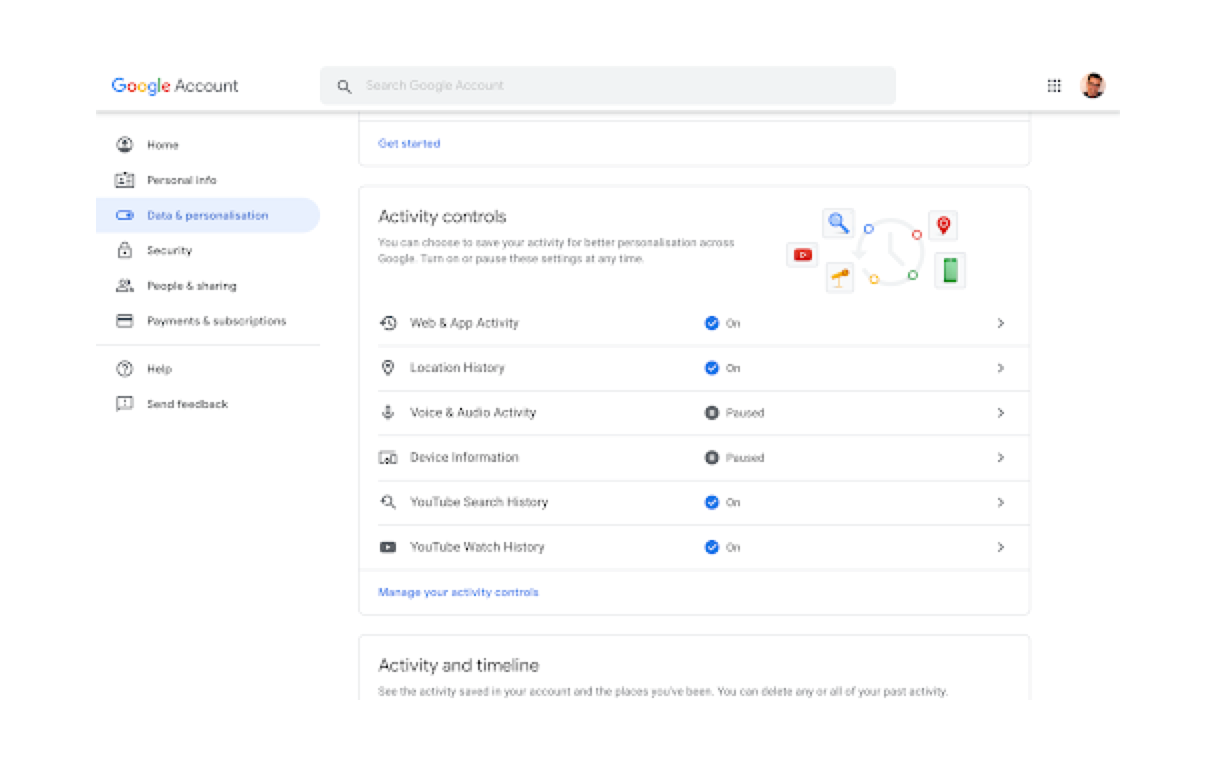
Task: Click the Send feedback icon
Action: pyautogui.click(x=125, y=404)
